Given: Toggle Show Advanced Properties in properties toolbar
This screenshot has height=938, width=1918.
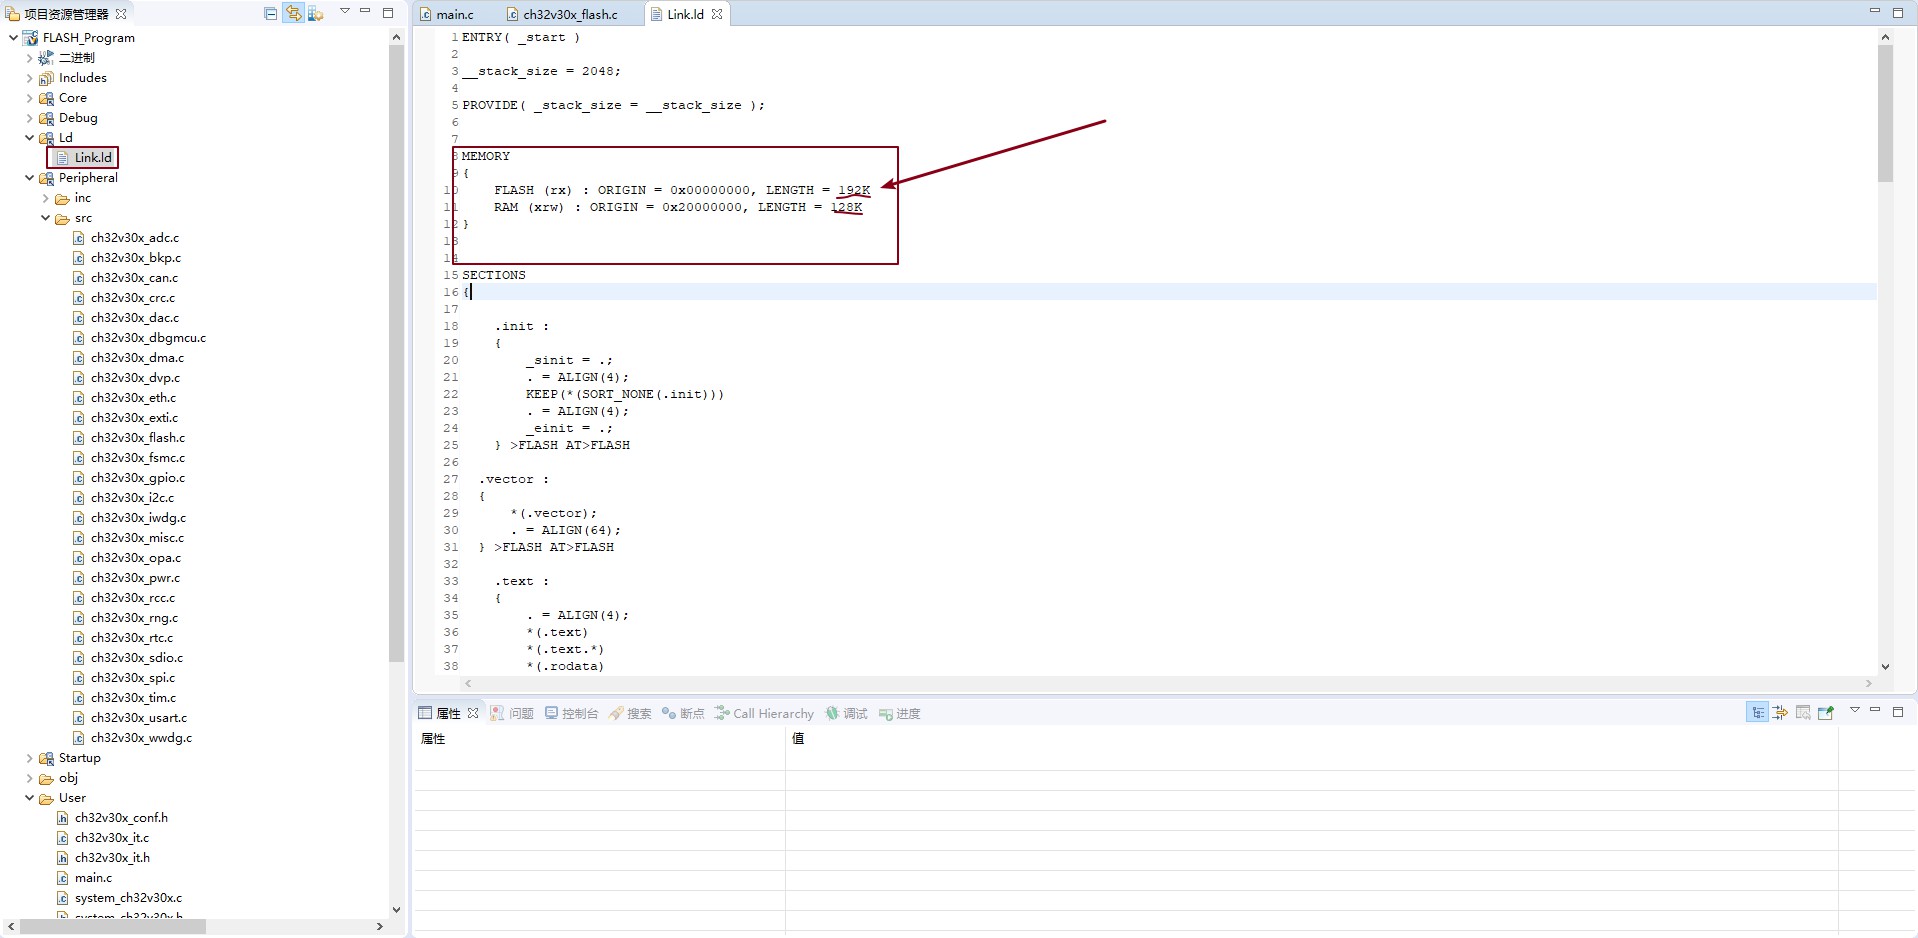Looking at the screenshot, I should click(x=1780, y=712).
